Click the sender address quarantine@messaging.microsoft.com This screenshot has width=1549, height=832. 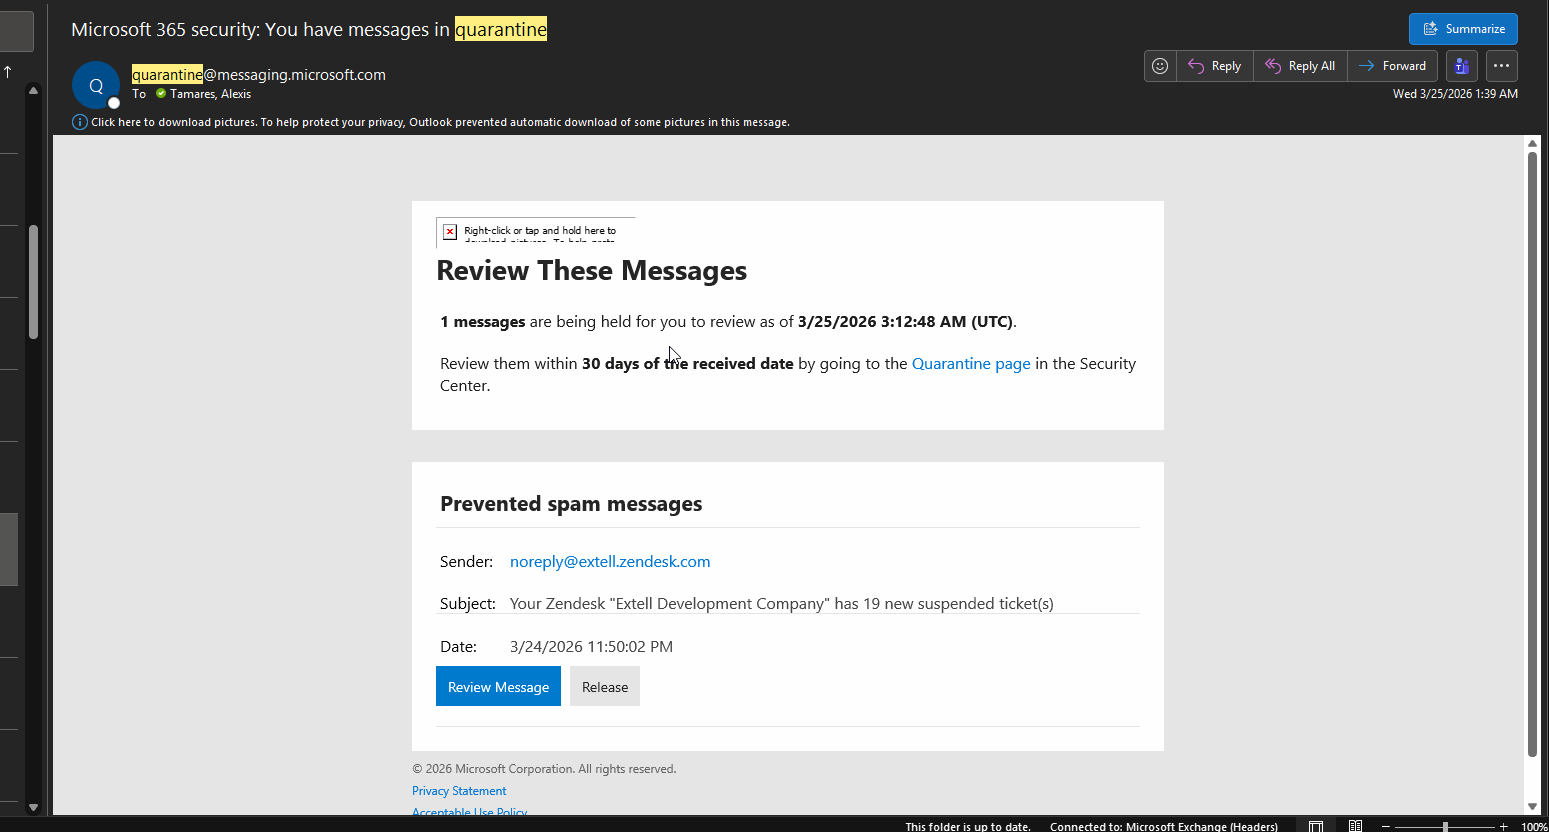(259, 74)
